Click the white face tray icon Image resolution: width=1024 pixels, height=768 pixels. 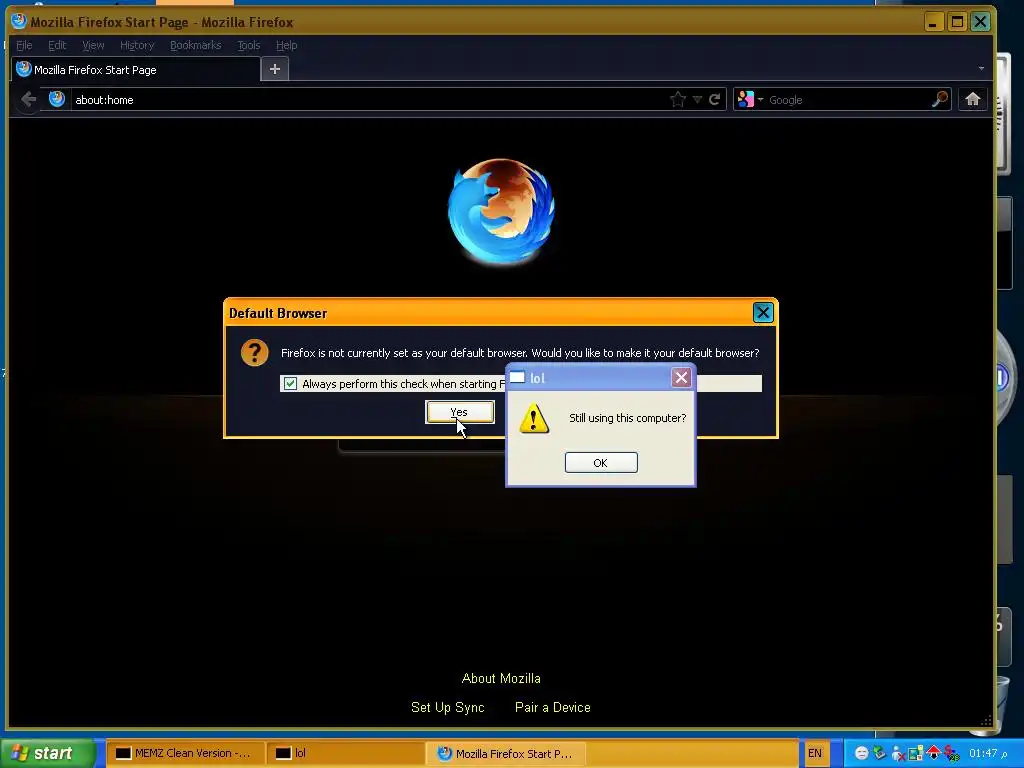click(861, 753)
